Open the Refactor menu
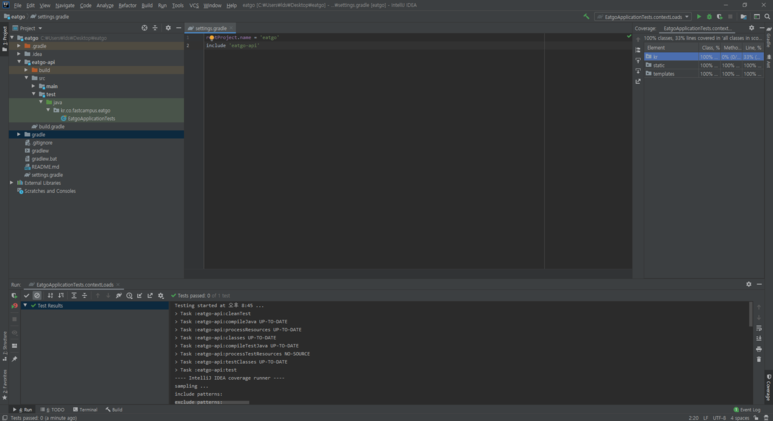 [x=127, y=5]
